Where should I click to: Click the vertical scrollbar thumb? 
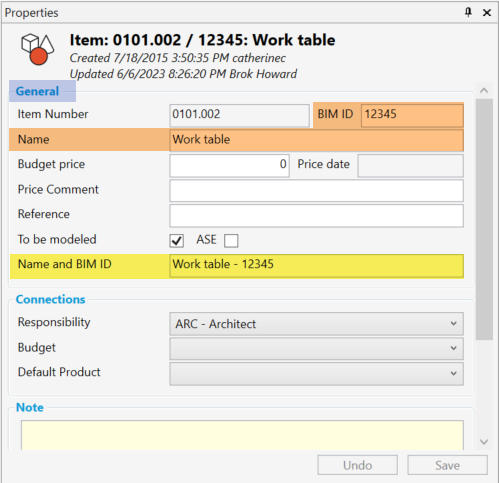point(484,219)
